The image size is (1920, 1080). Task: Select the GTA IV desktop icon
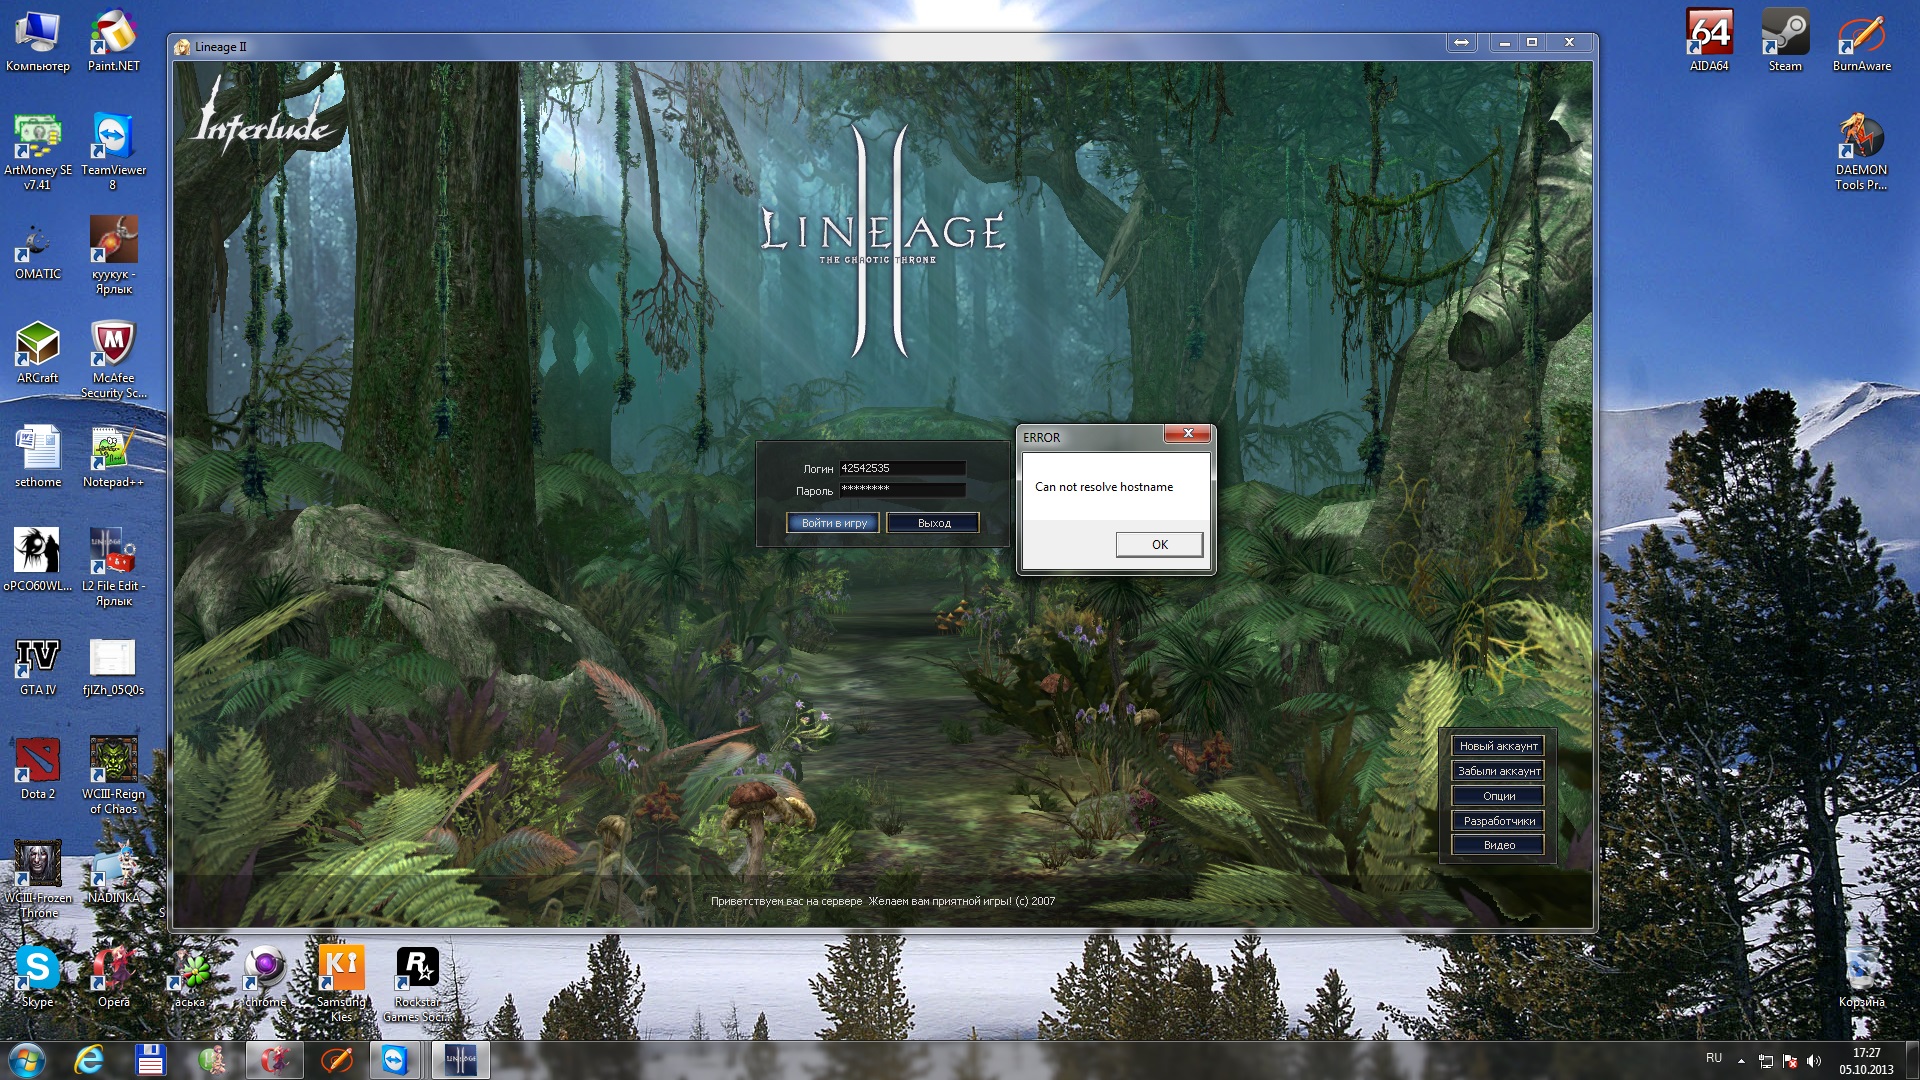tap(38, 666)
